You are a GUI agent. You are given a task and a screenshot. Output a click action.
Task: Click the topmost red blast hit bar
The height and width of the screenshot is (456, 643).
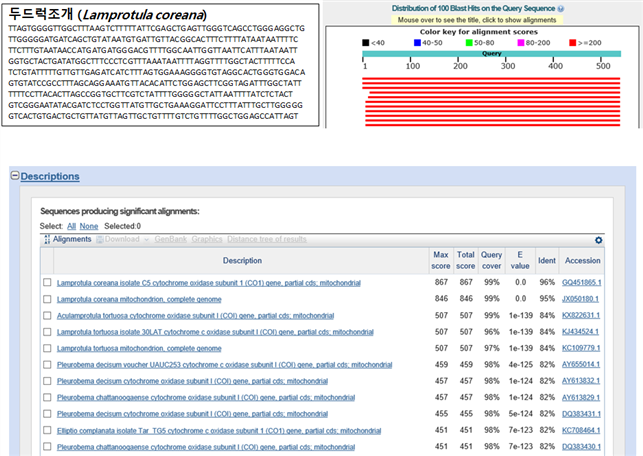coord(491,78)
